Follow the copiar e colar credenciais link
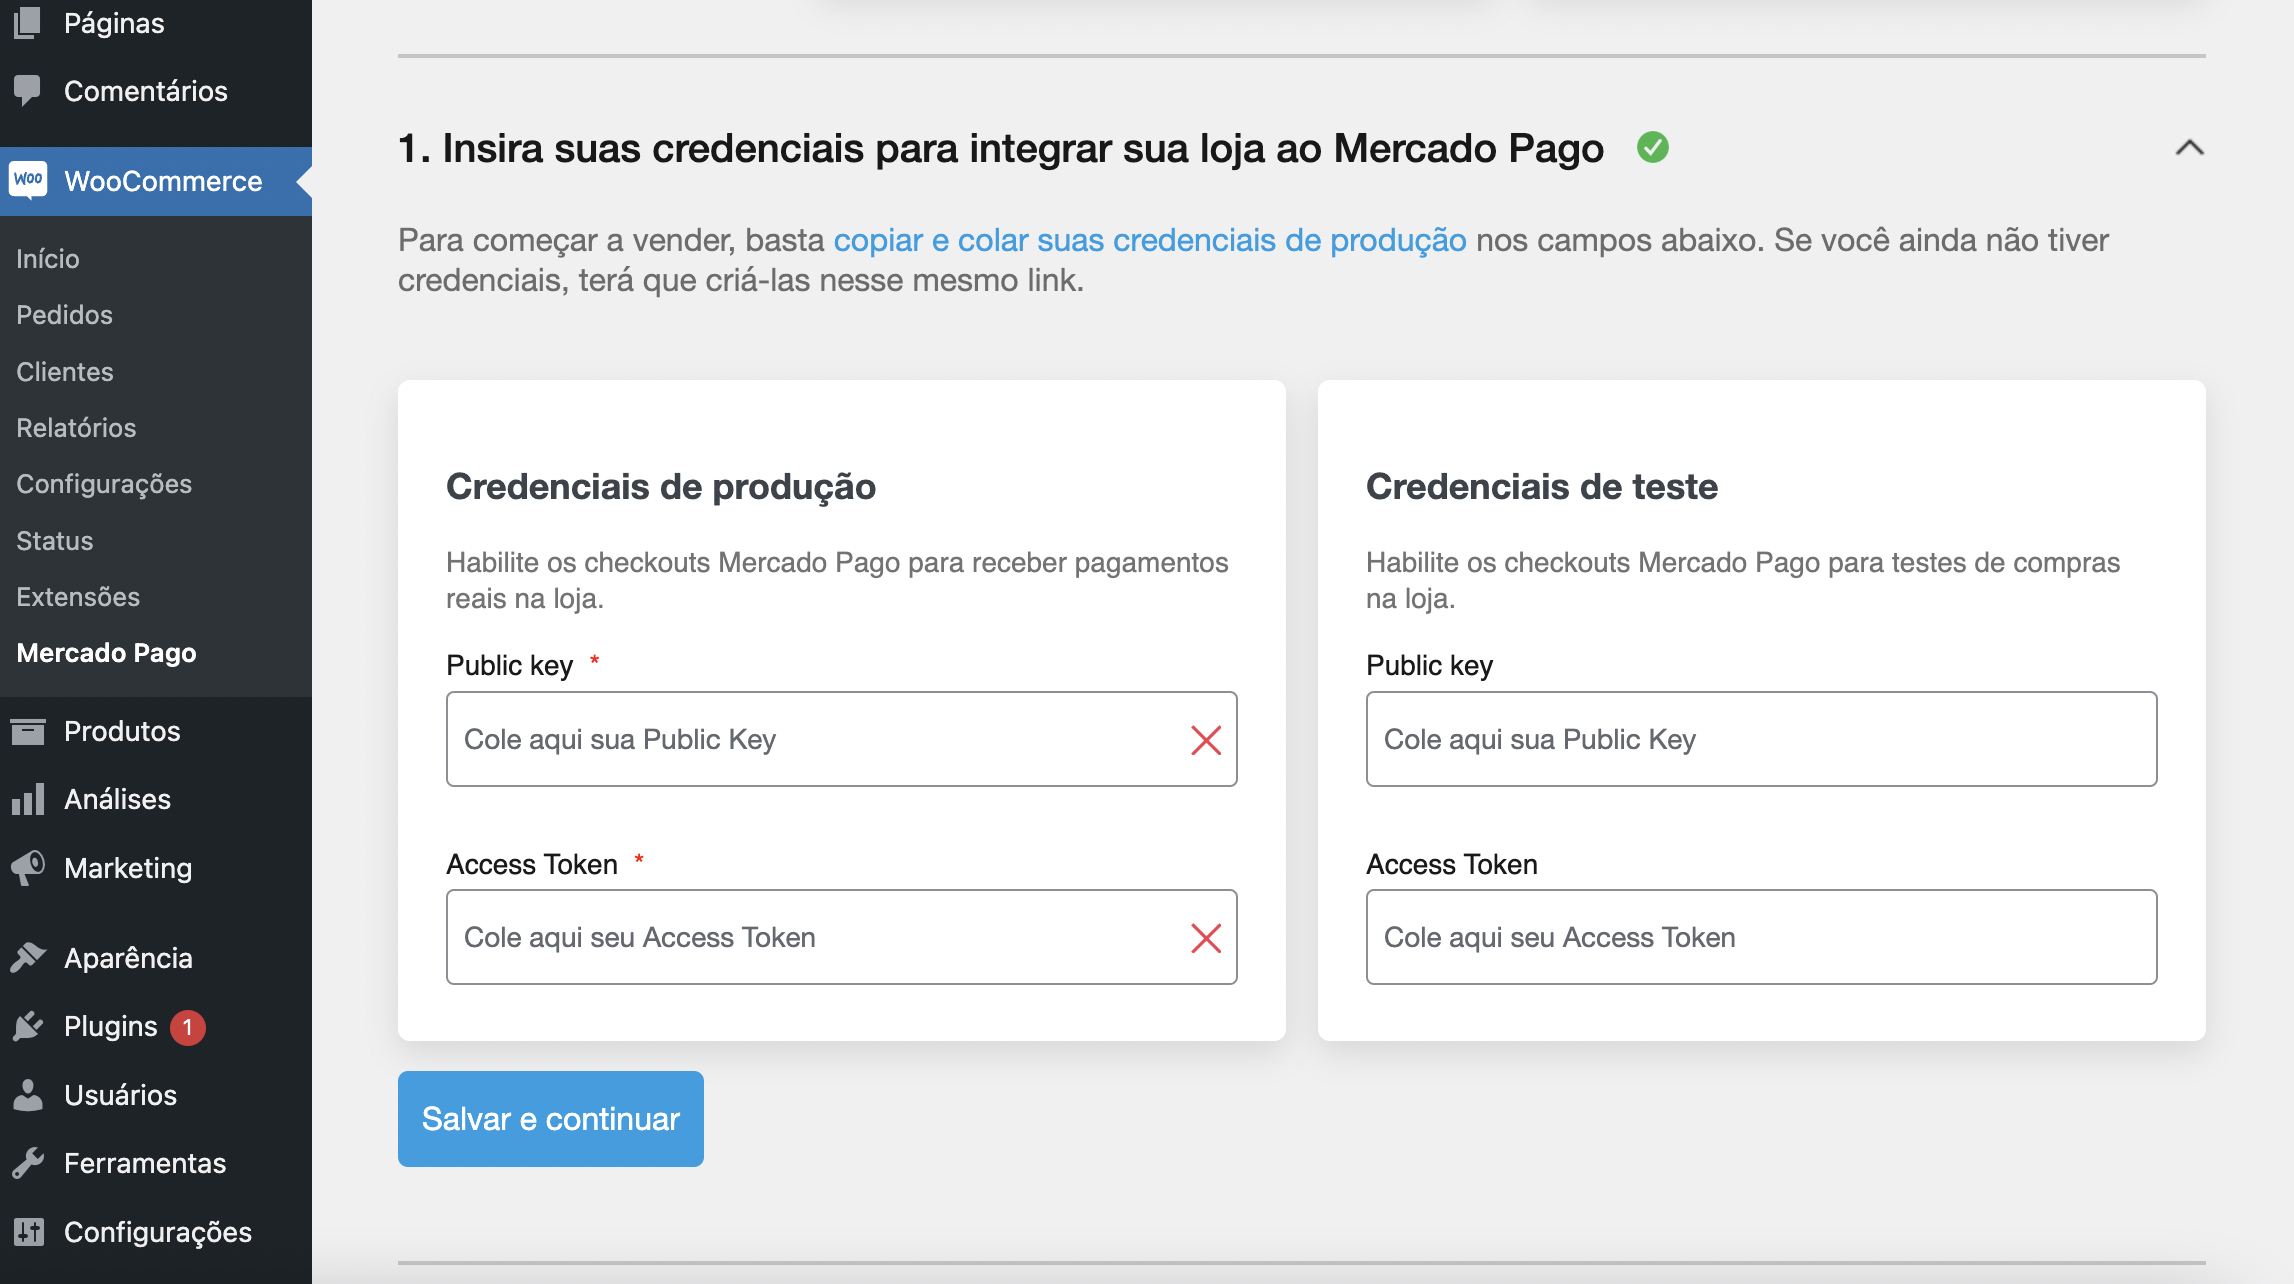Viewport: 2294px width, 1284px height. (1150, 240)
